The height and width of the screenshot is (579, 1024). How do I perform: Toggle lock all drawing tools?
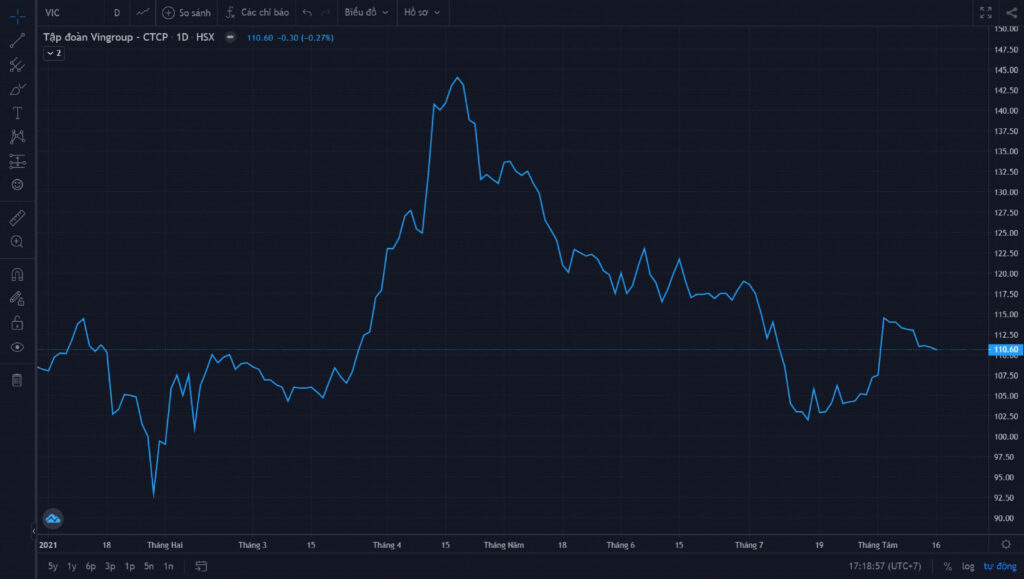click(x=18, y=322)
